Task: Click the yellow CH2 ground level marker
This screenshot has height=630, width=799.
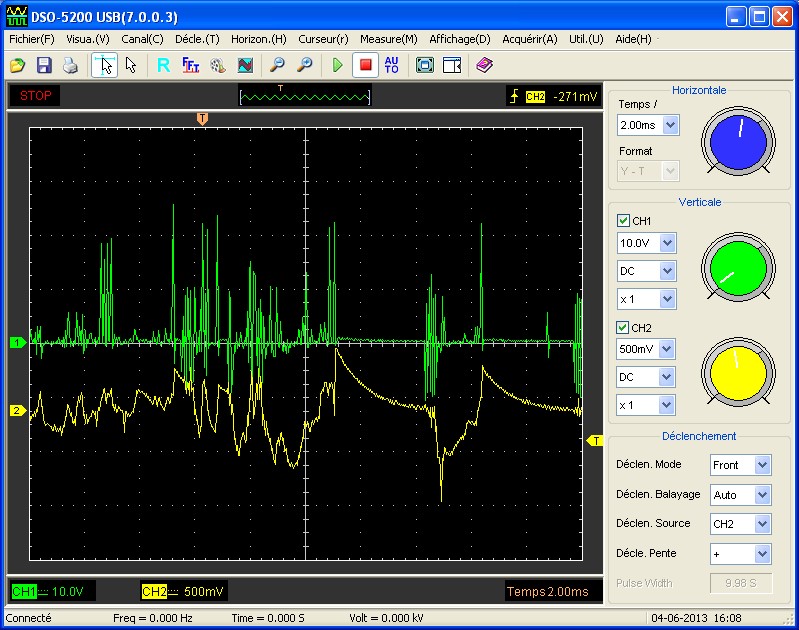Action: [17, 410]
